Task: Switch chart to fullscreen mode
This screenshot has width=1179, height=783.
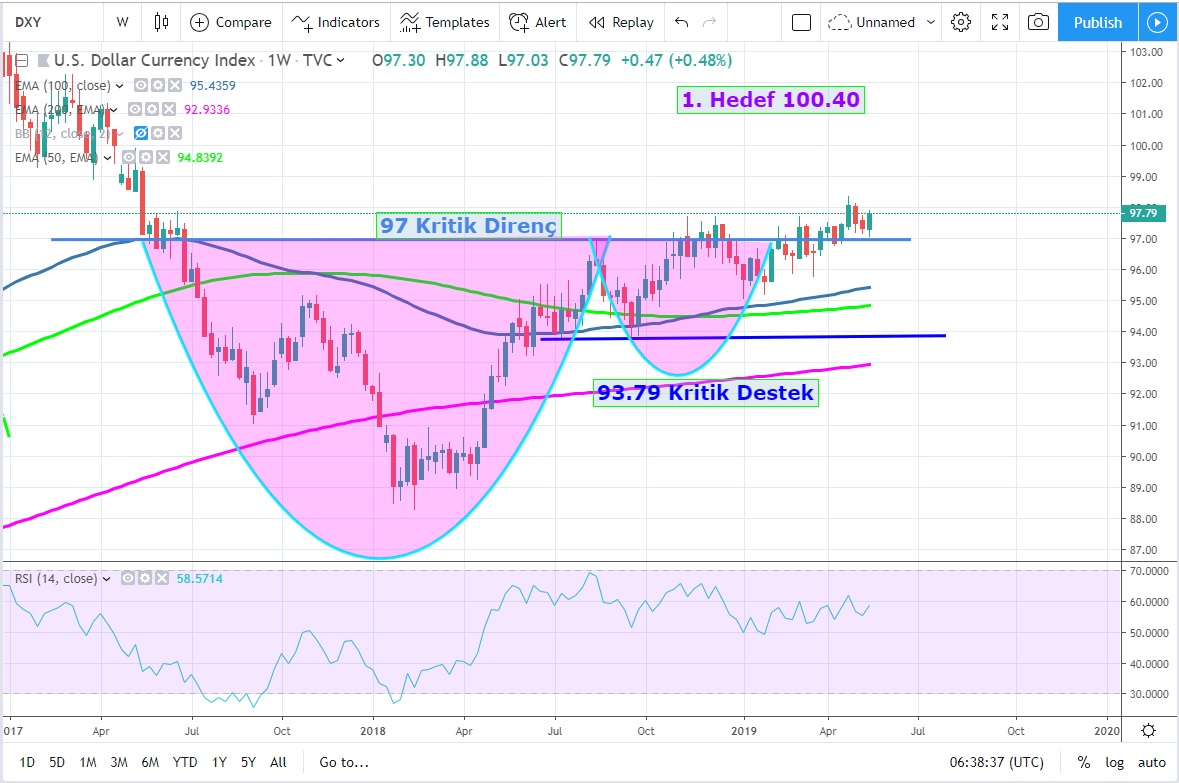Action: point(999,23)
